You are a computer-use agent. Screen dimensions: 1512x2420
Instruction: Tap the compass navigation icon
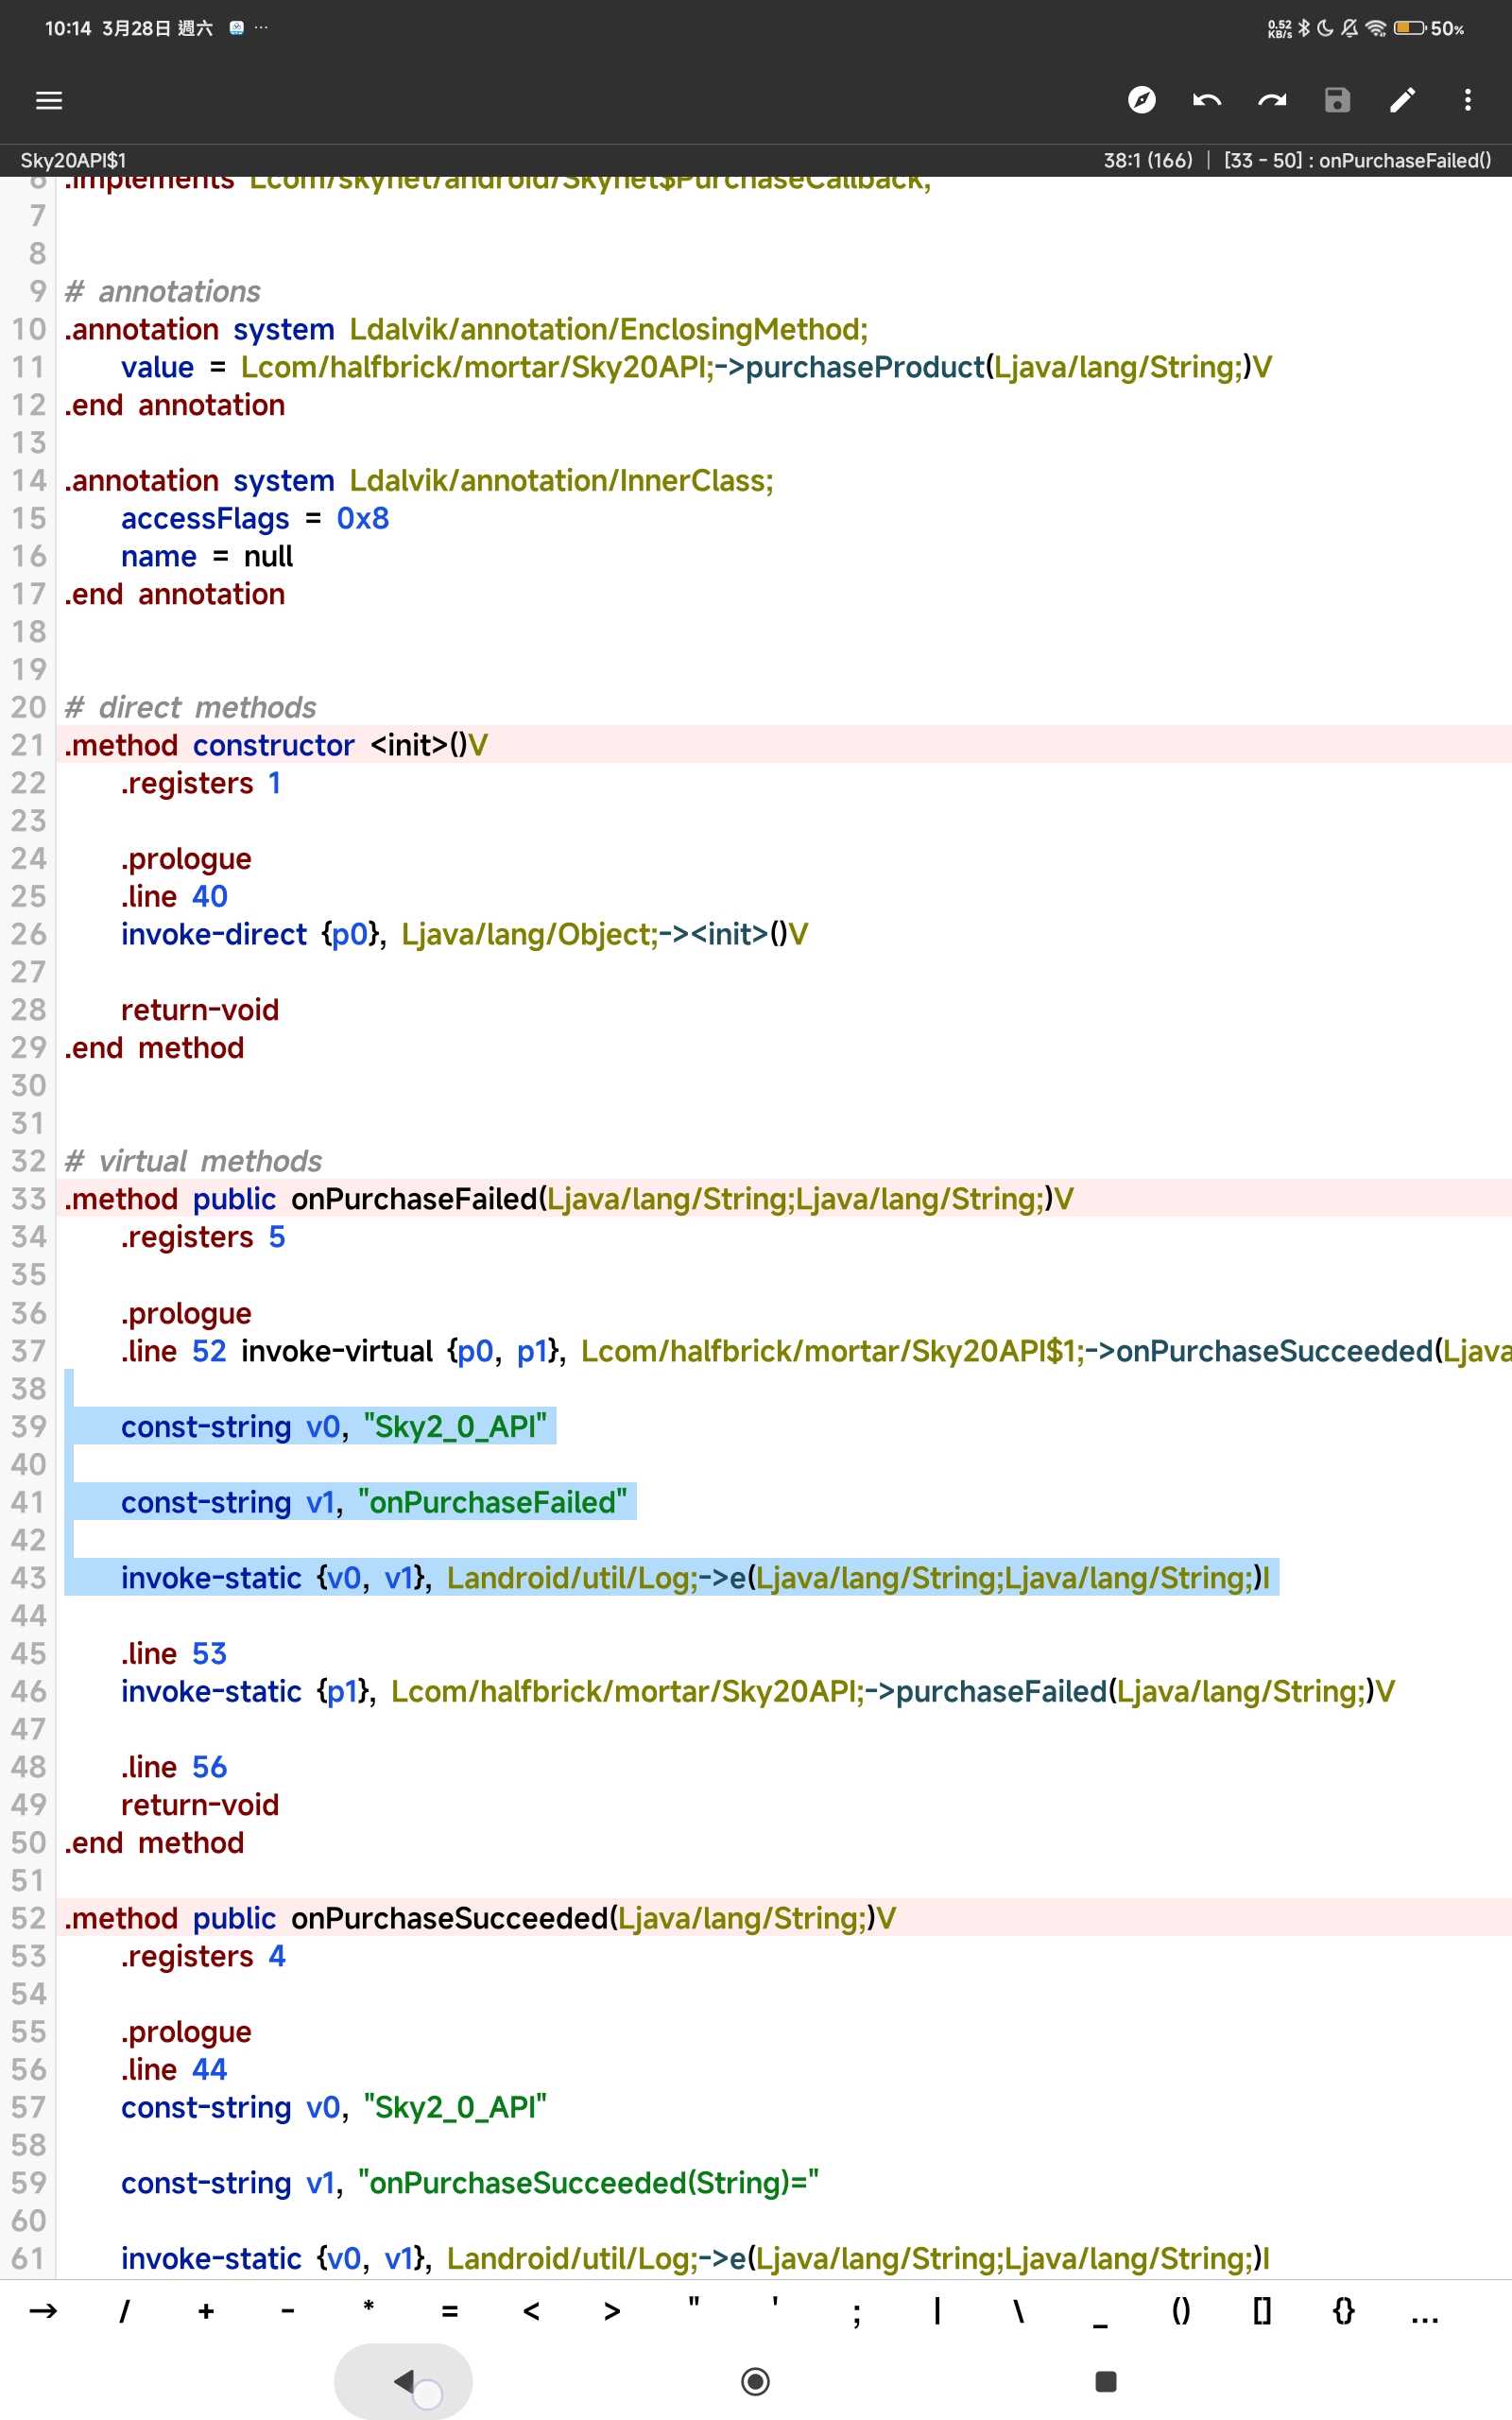pyautogui.click(x=1141, y=100)
